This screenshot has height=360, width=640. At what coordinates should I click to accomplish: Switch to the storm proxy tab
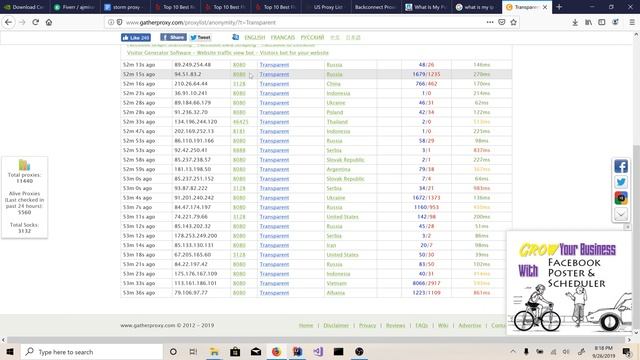(125, 7)
